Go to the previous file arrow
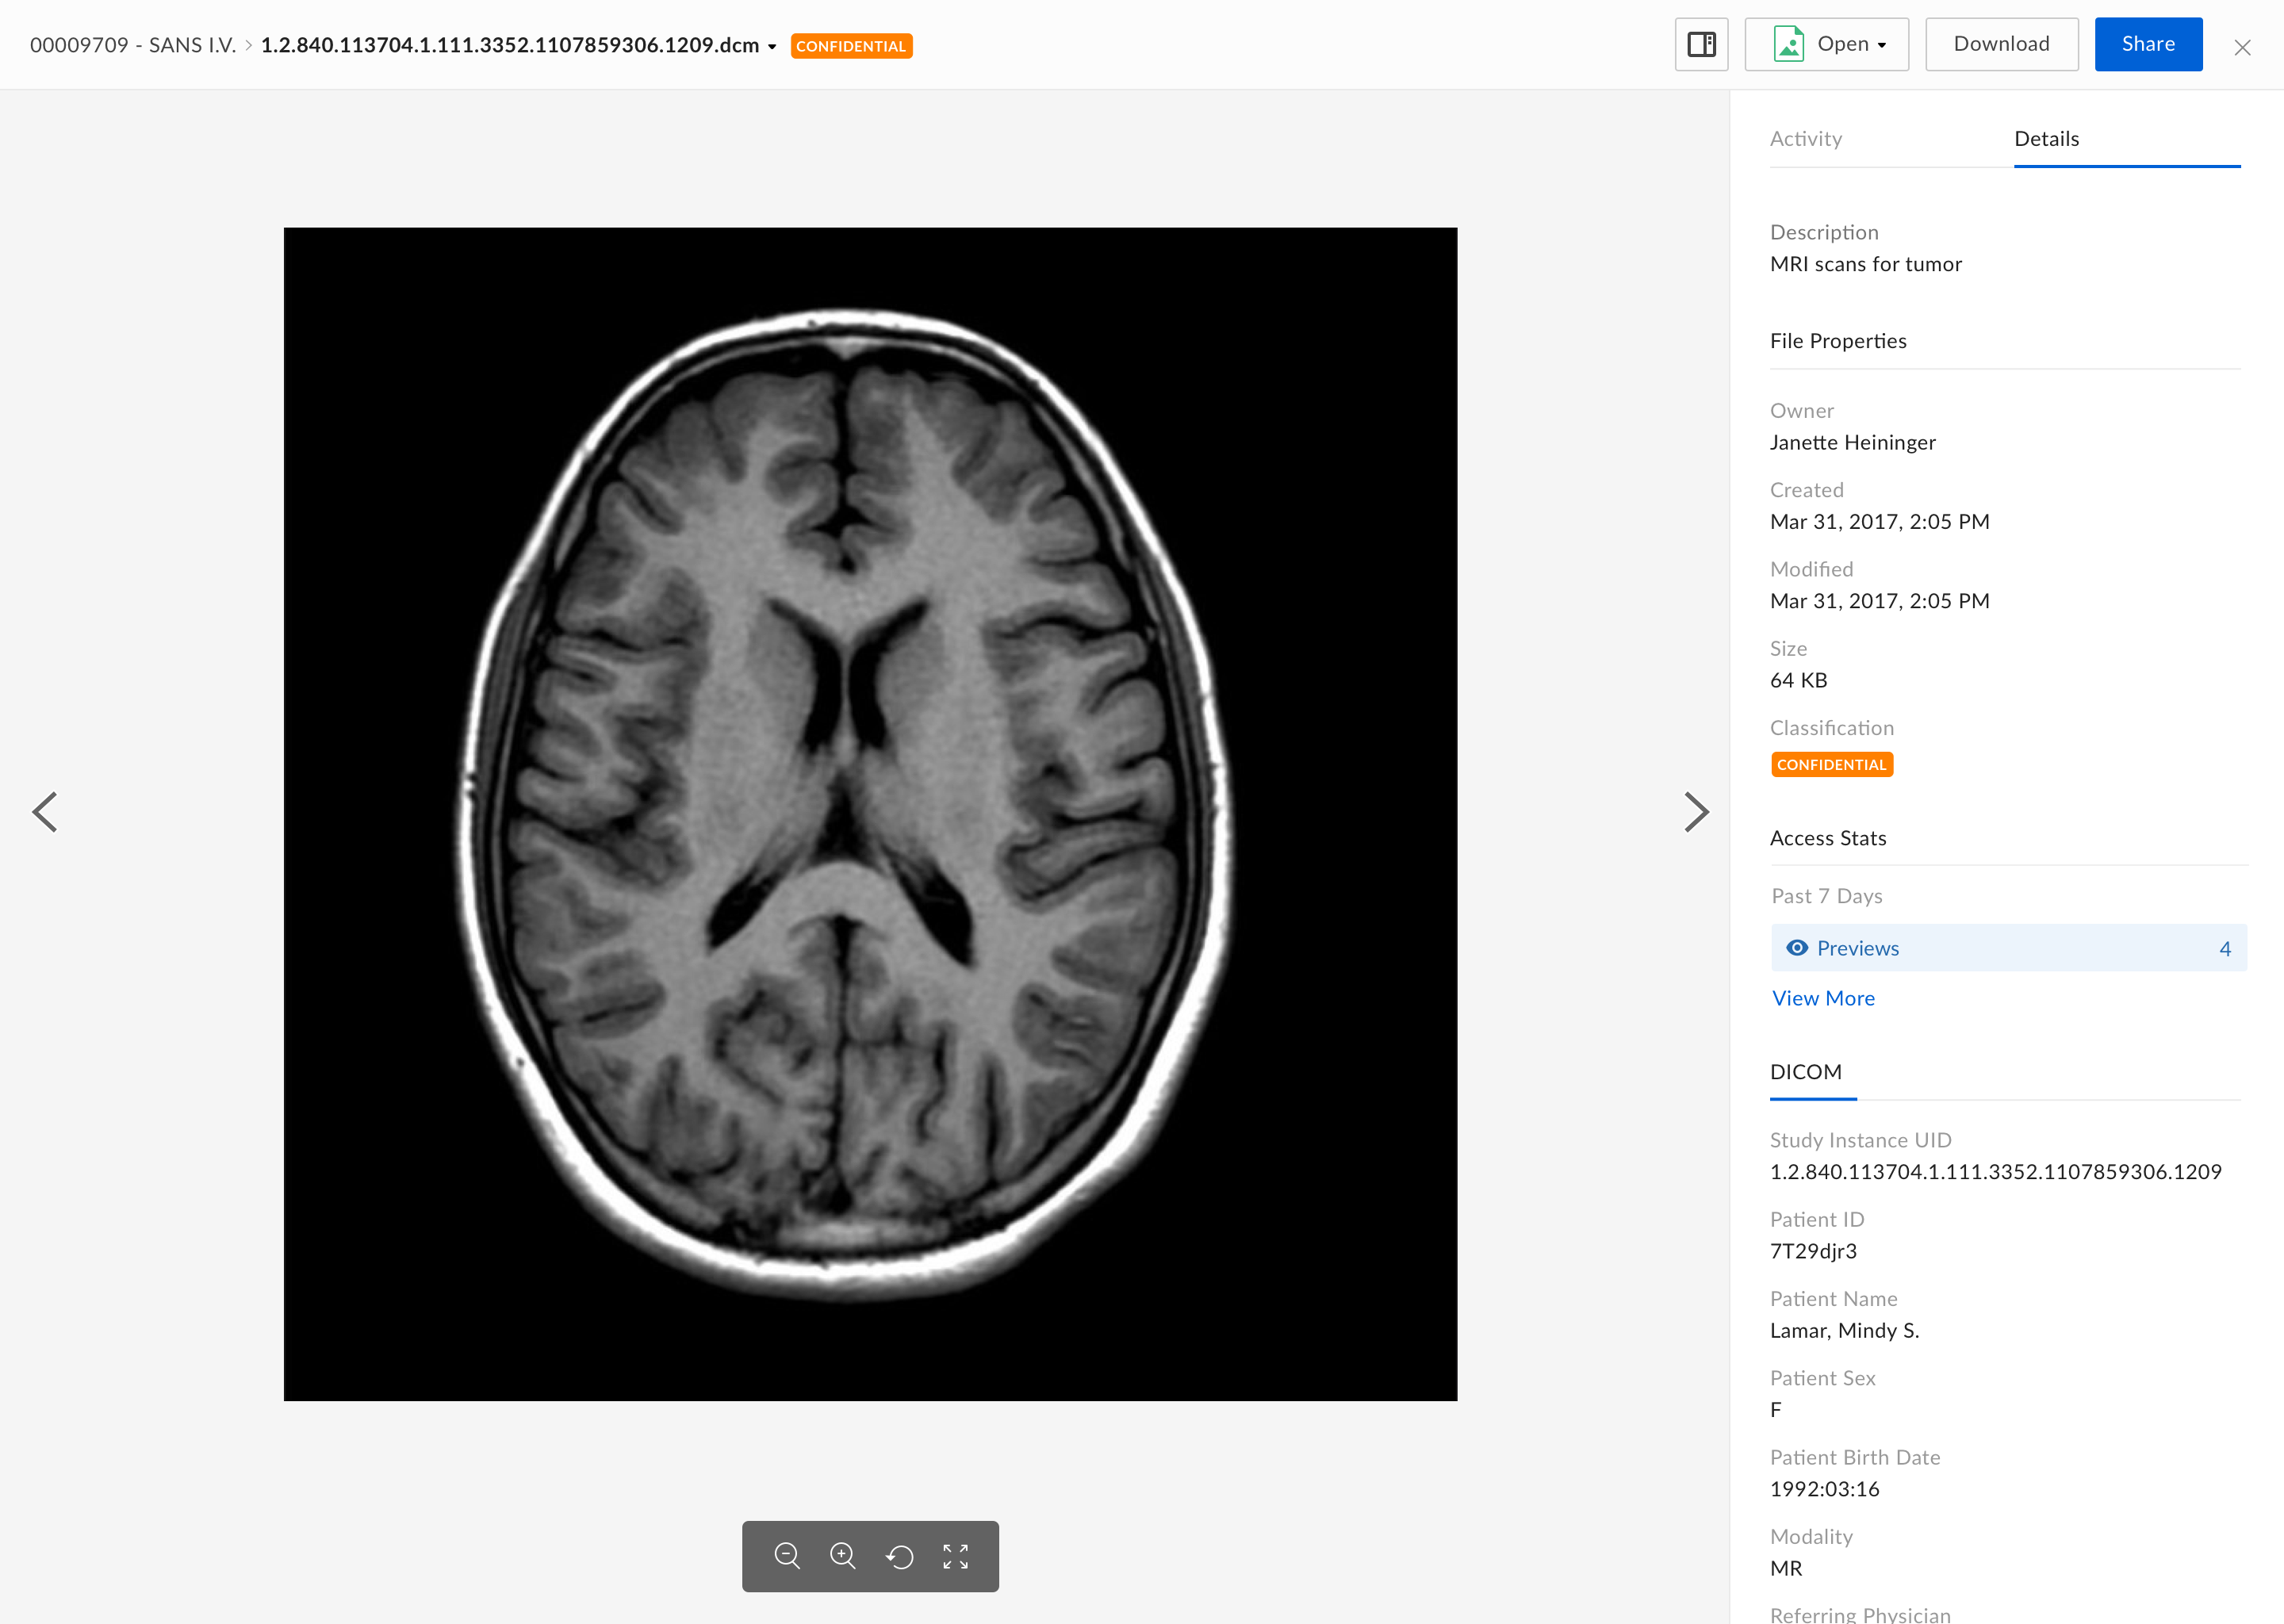This screenshot has width=2284, height=1624. (x=45, y=811)
